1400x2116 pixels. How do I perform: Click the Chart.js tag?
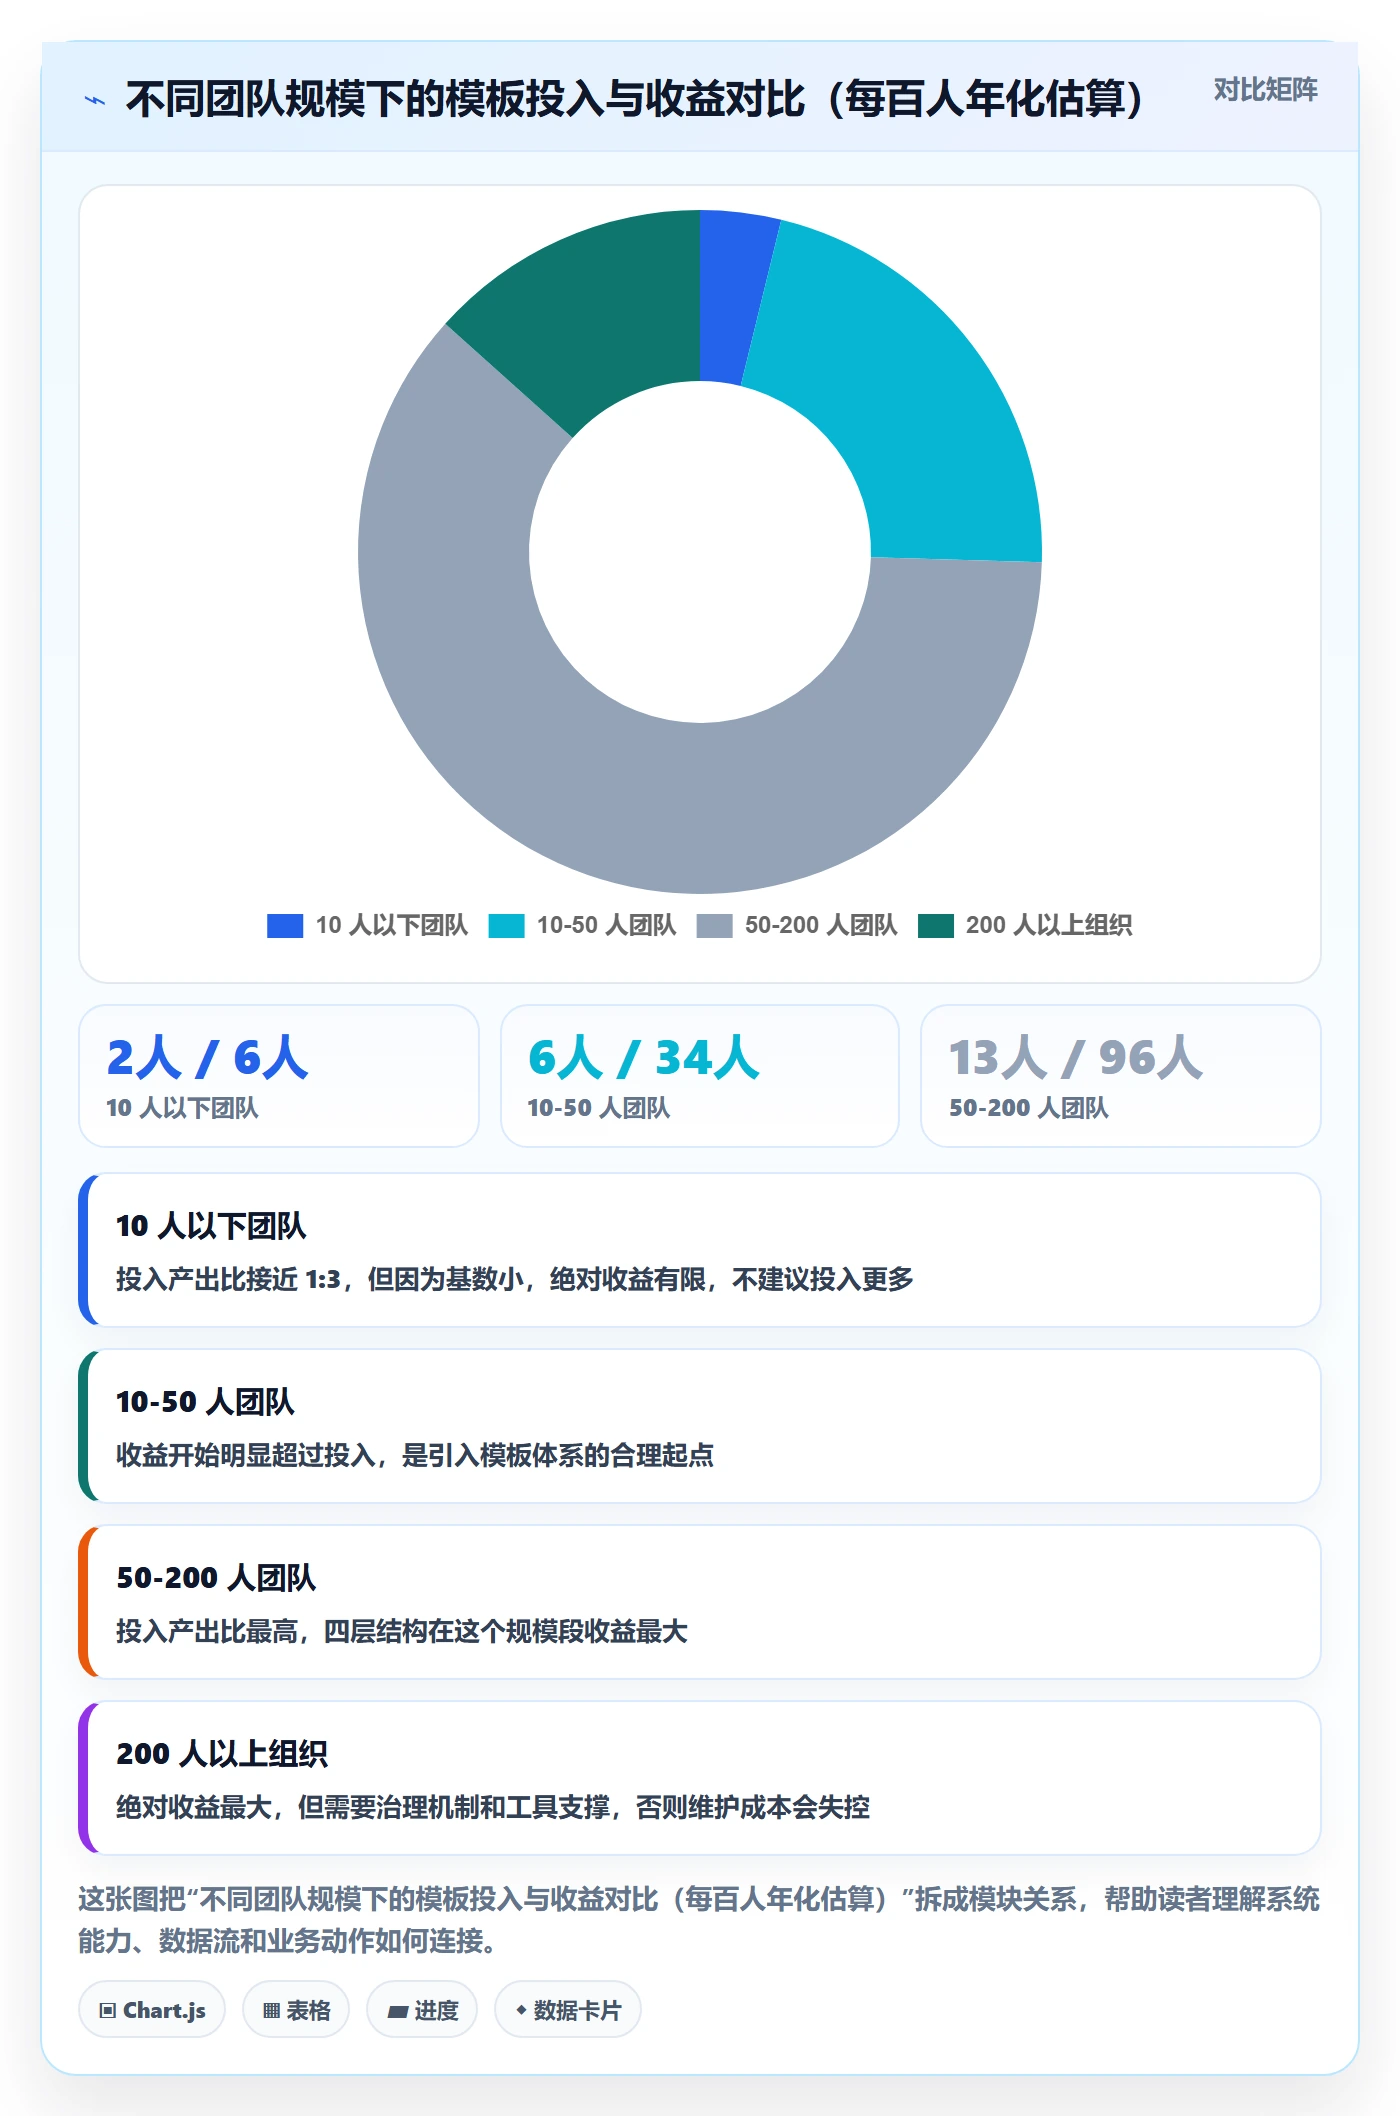(x=152, y=2009)
